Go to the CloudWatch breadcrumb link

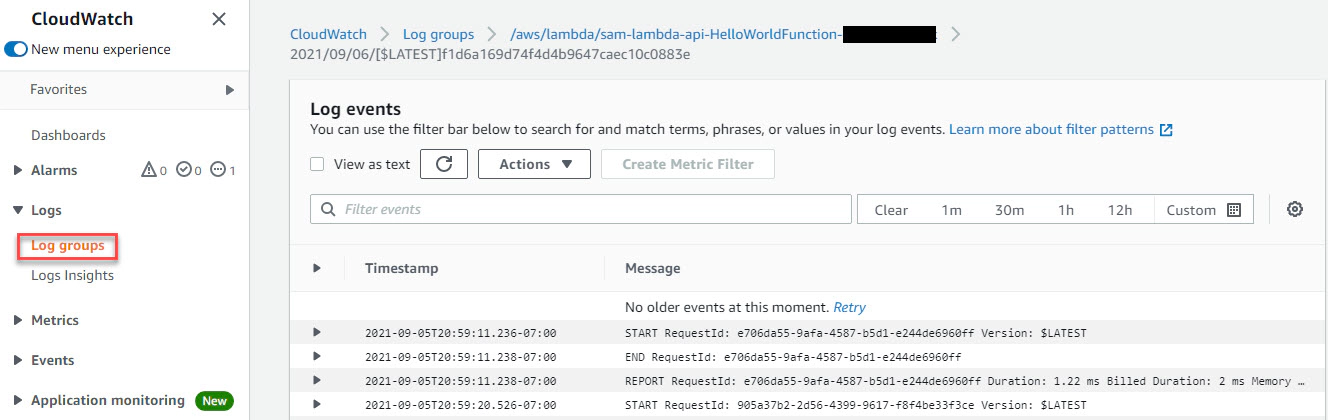[328, 34]
